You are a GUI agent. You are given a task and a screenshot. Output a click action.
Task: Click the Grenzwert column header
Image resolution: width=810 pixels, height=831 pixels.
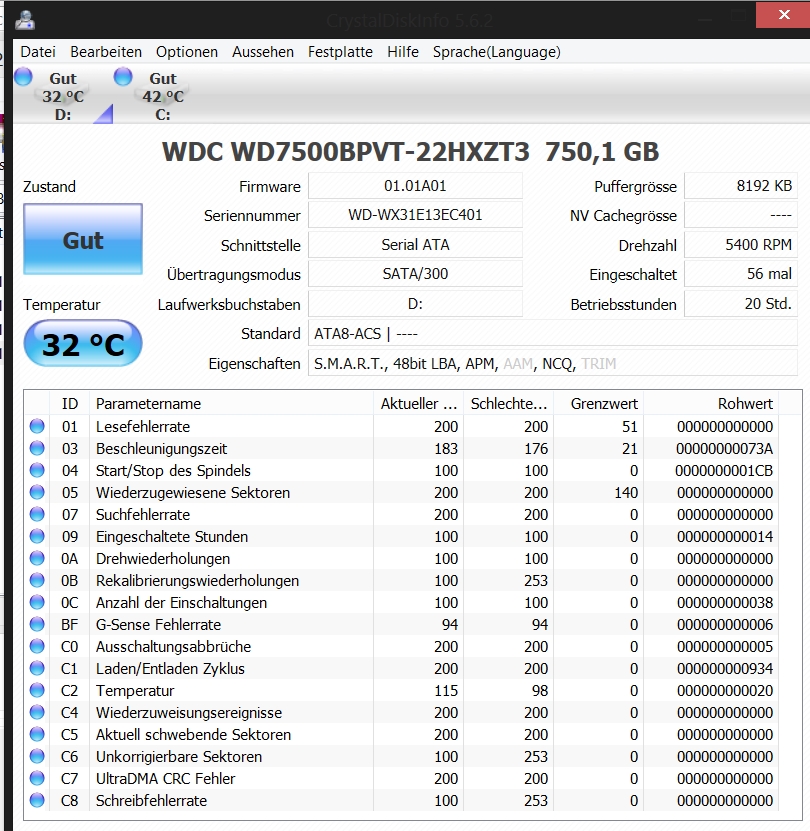tap(599, 404)
